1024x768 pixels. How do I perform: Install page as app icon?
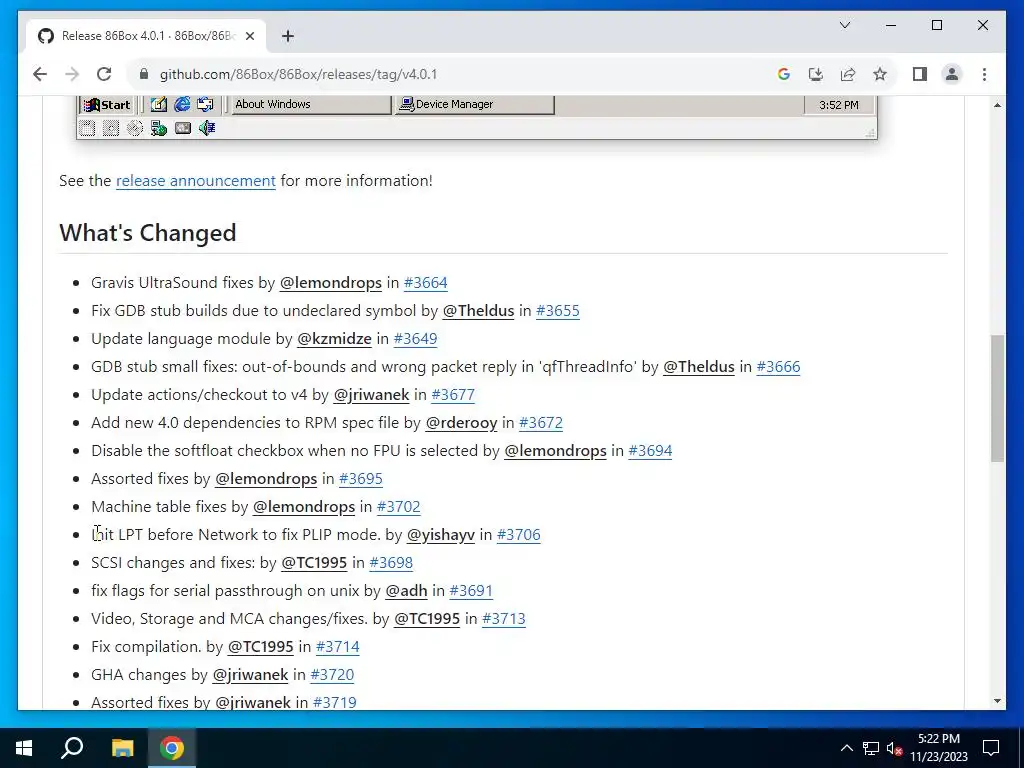coord(816,74)
